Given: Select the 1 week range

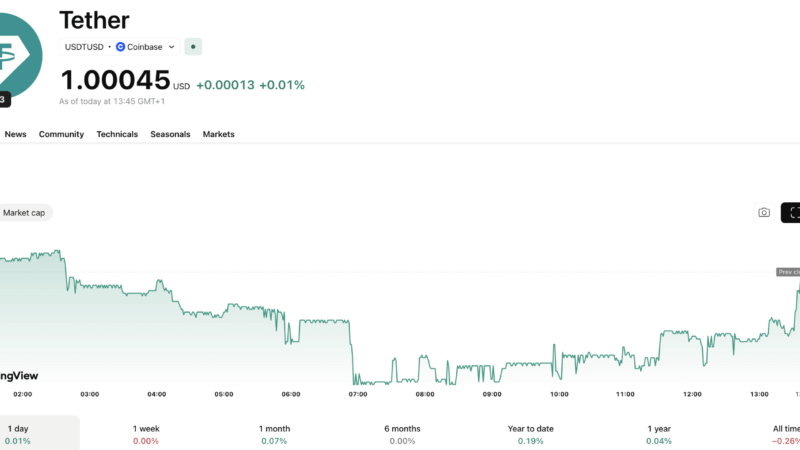Looking at the screenshot, I should point(146,434).
